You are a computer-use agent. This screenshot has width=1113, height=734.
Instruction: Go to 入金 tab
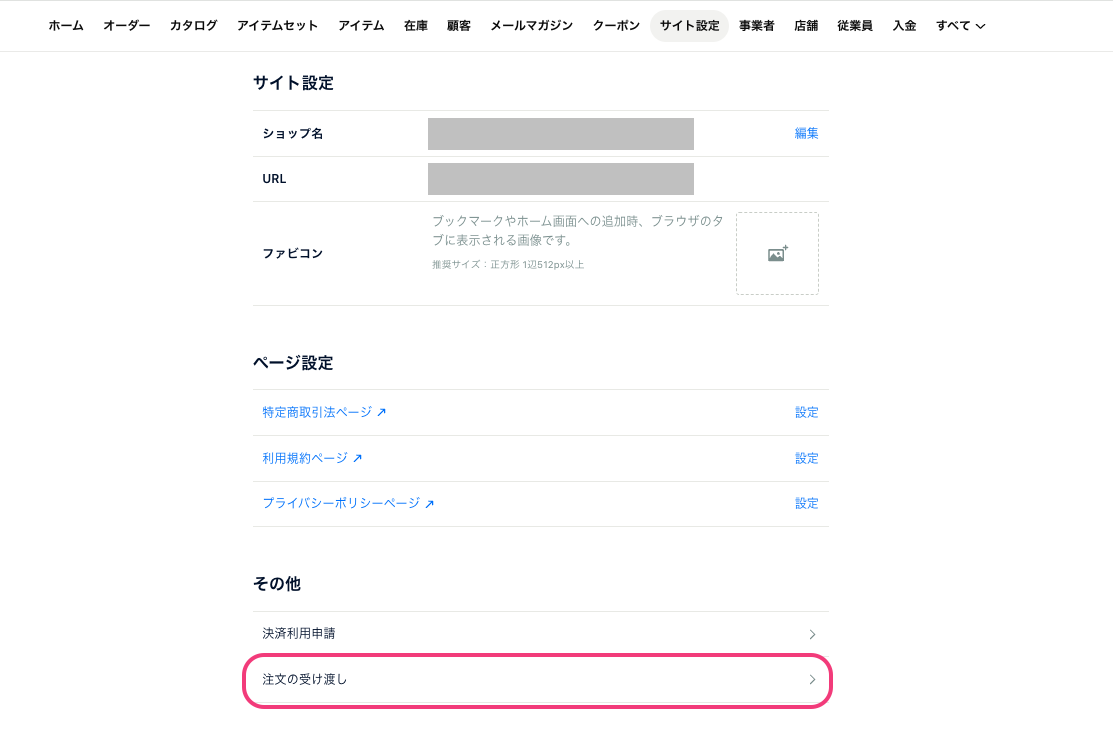click(904, 26)
